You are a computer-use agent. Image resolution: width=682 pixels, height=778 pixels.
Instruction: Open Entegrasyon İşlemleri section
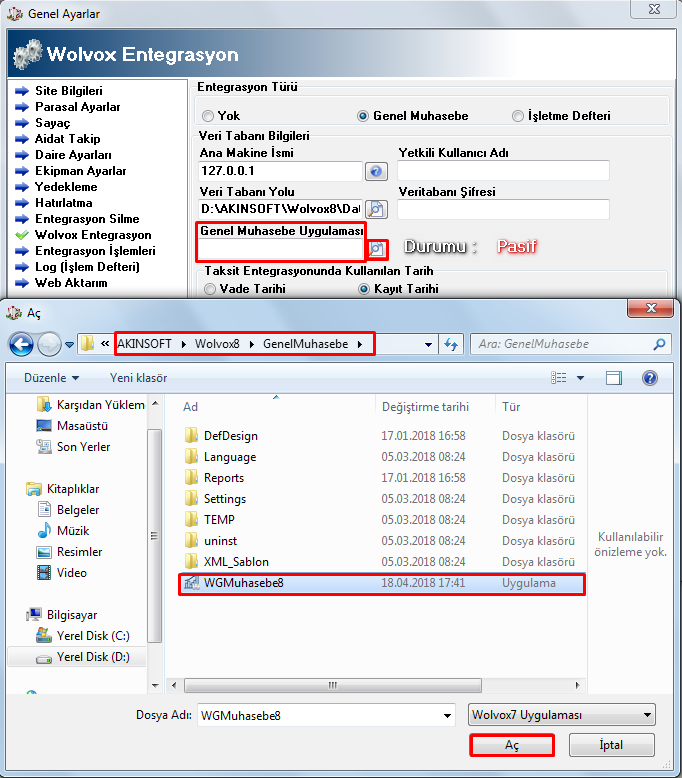(x=95, y=251)
